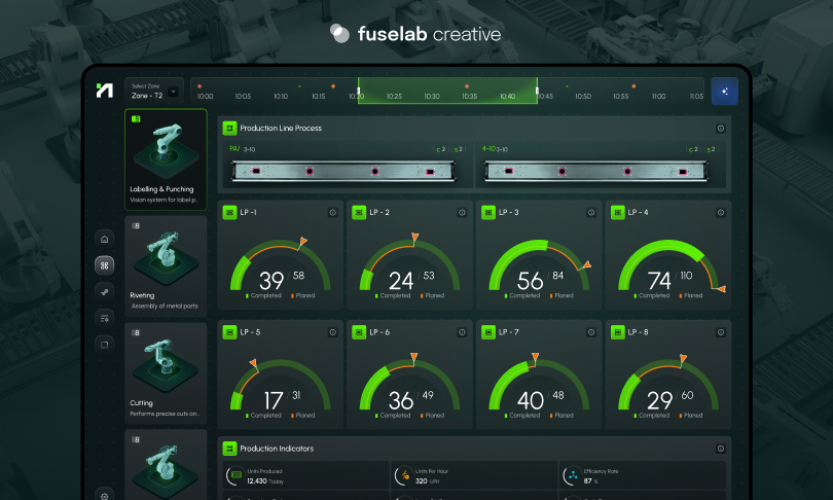Click the left handle of the timeline selection
The image size is (833, 500).
(x=359, y=90)
